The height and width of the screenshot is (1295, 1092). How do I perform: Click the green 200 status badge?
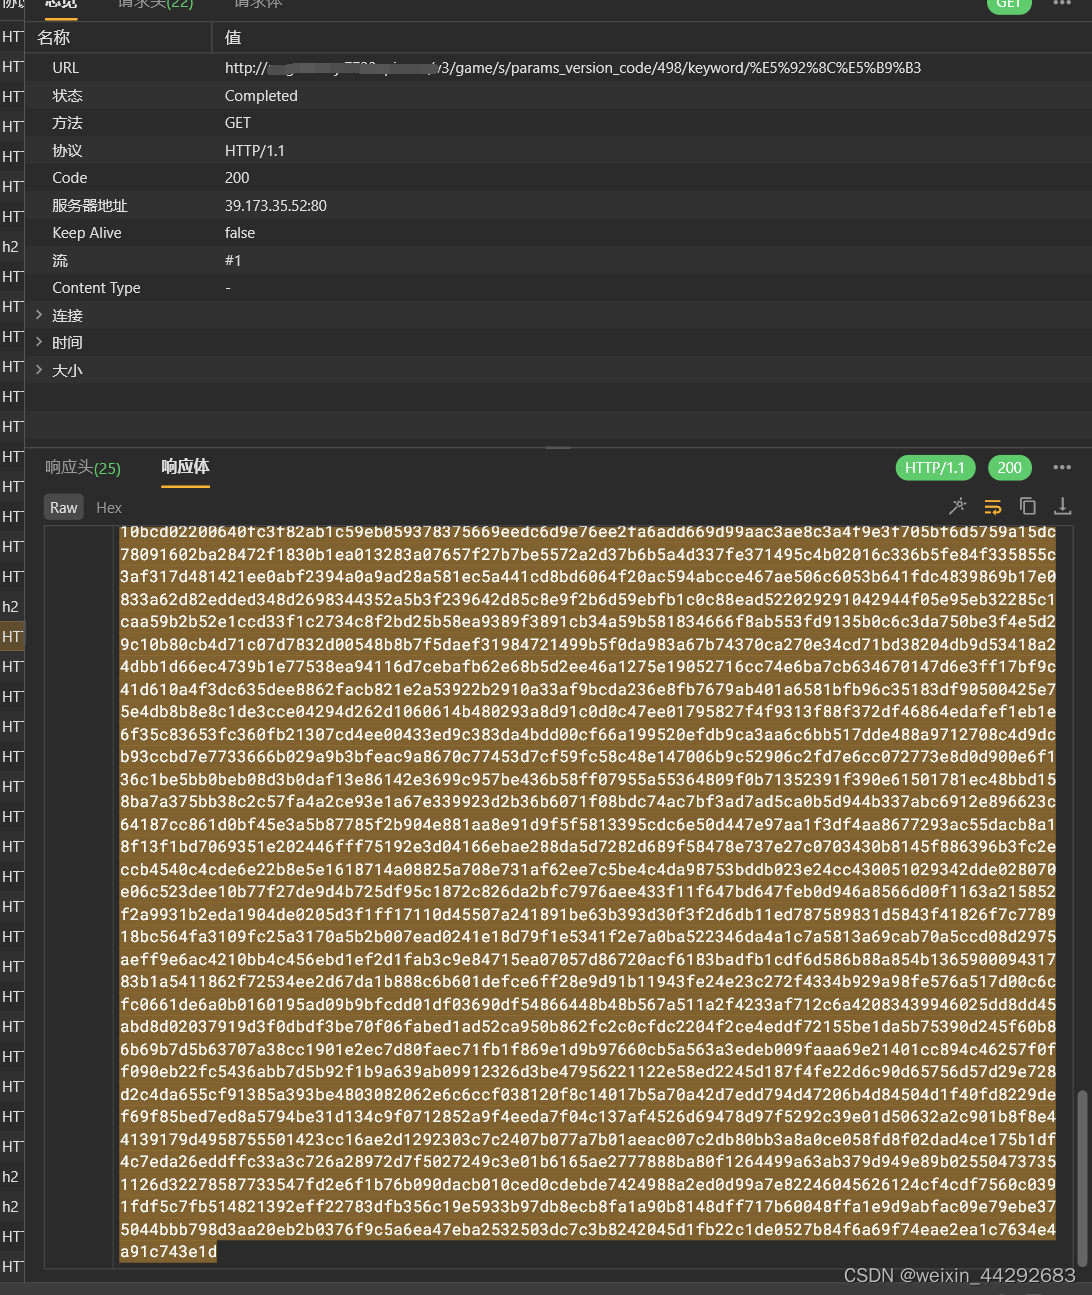coord(1010,467)
